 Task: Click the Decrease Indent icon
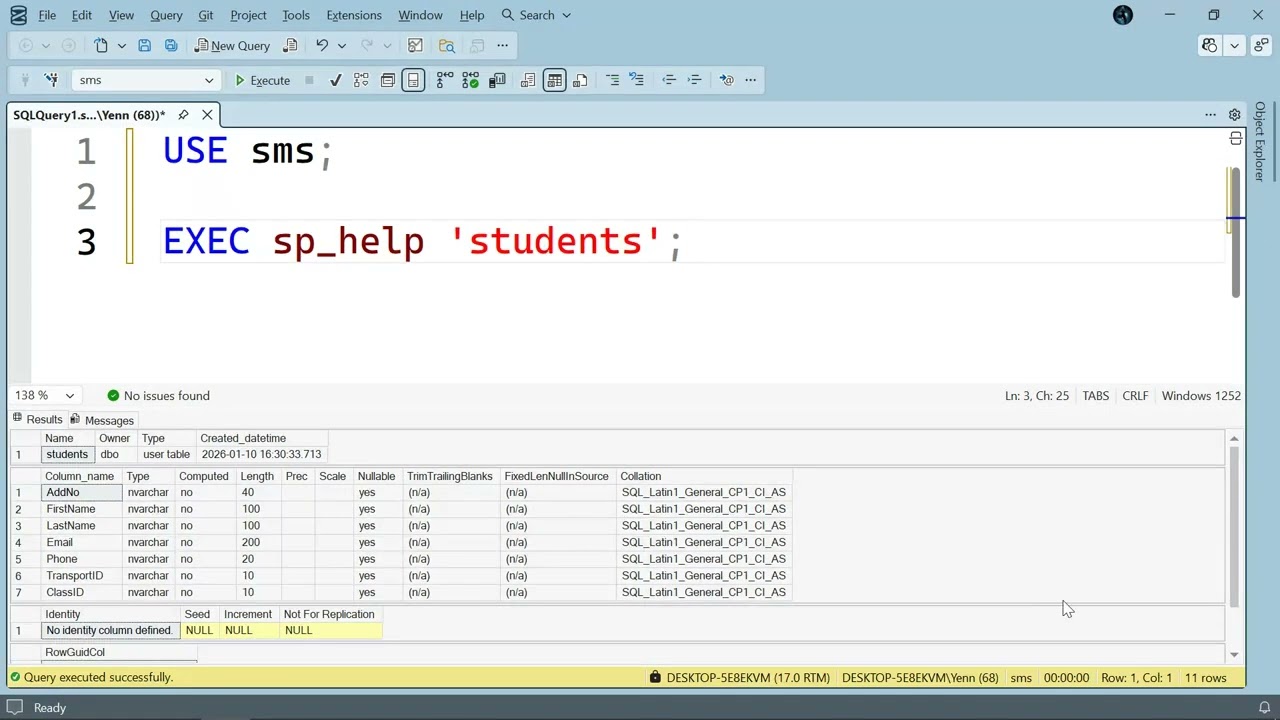pos(669,80)
